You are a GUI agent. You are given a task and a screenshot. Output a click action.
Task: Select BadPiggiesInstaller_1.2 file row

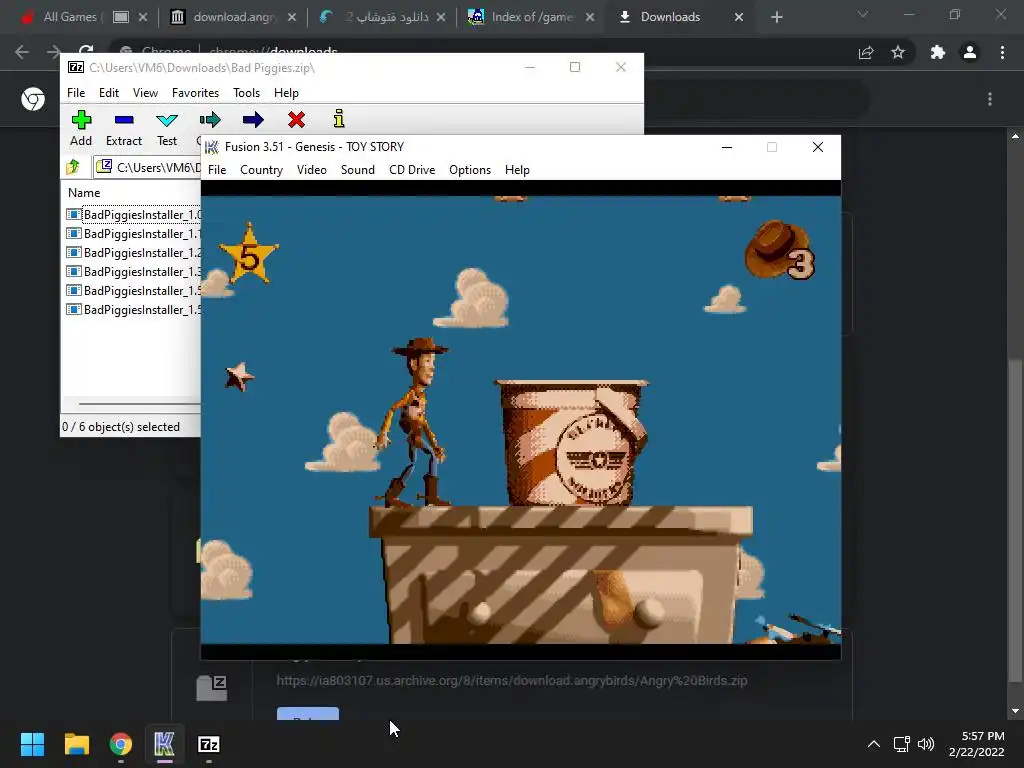[133, 253]
